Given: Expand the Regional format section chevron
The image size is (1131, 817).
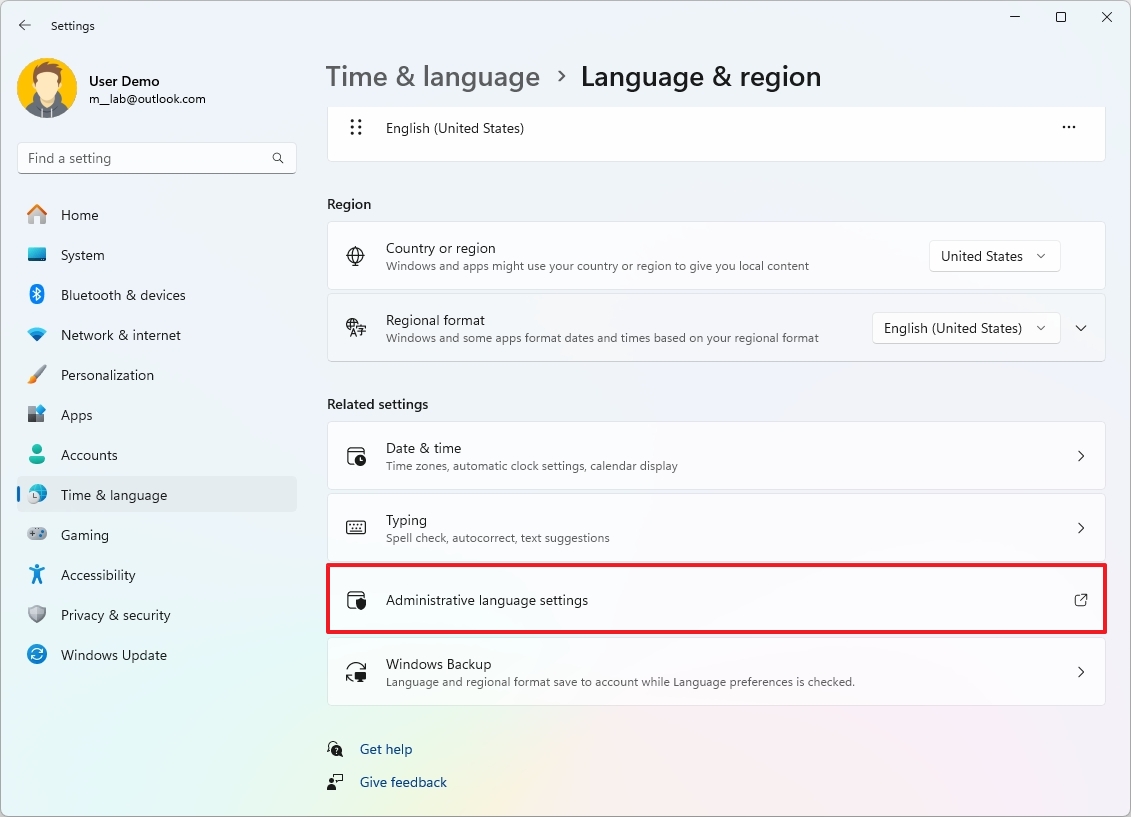Looking at the screenshot, I should (x=1081, y=328).
